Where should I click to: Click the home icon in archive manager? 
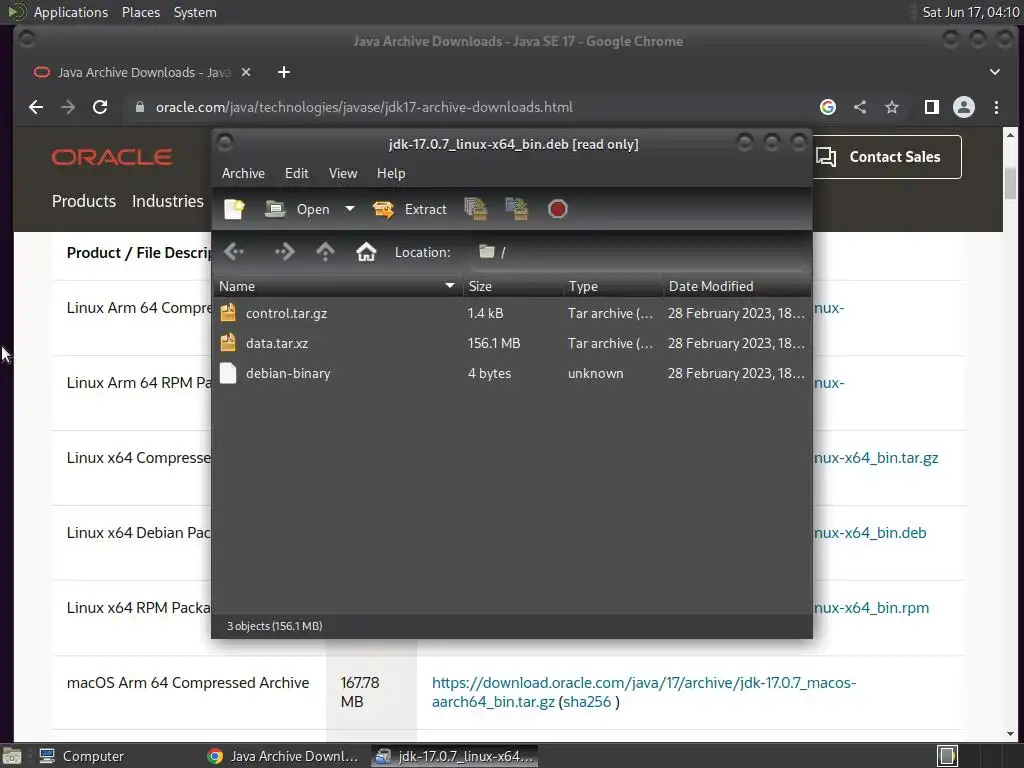tap(366, 252)
